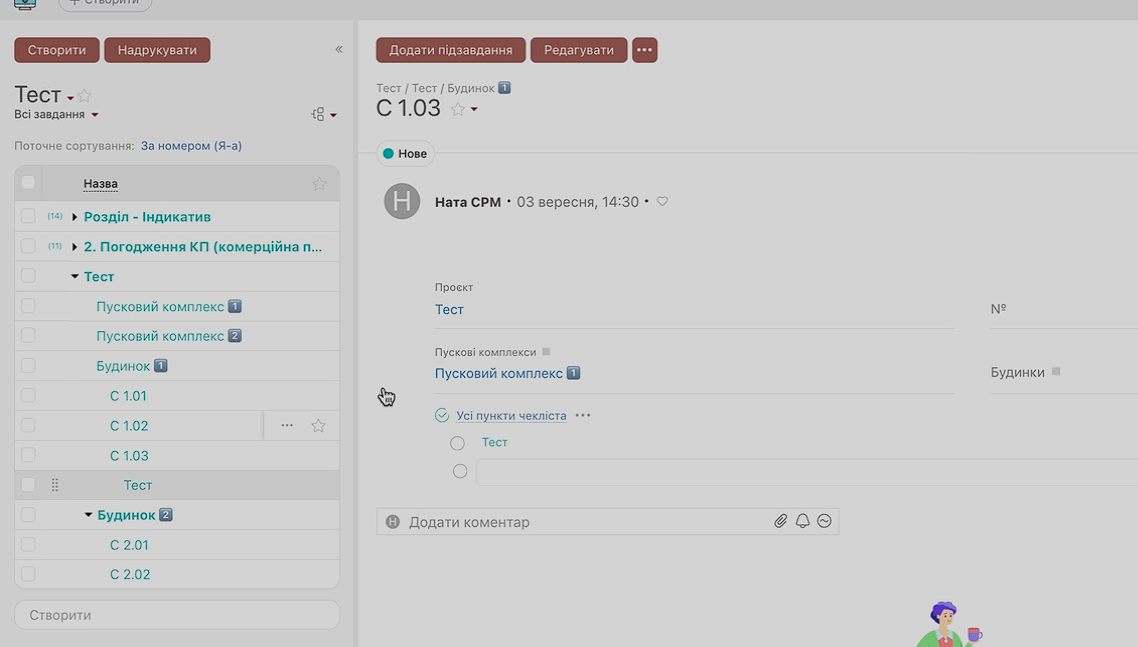
Task: Open the more actions menu beside Редагувати
Action: point(644,50)
